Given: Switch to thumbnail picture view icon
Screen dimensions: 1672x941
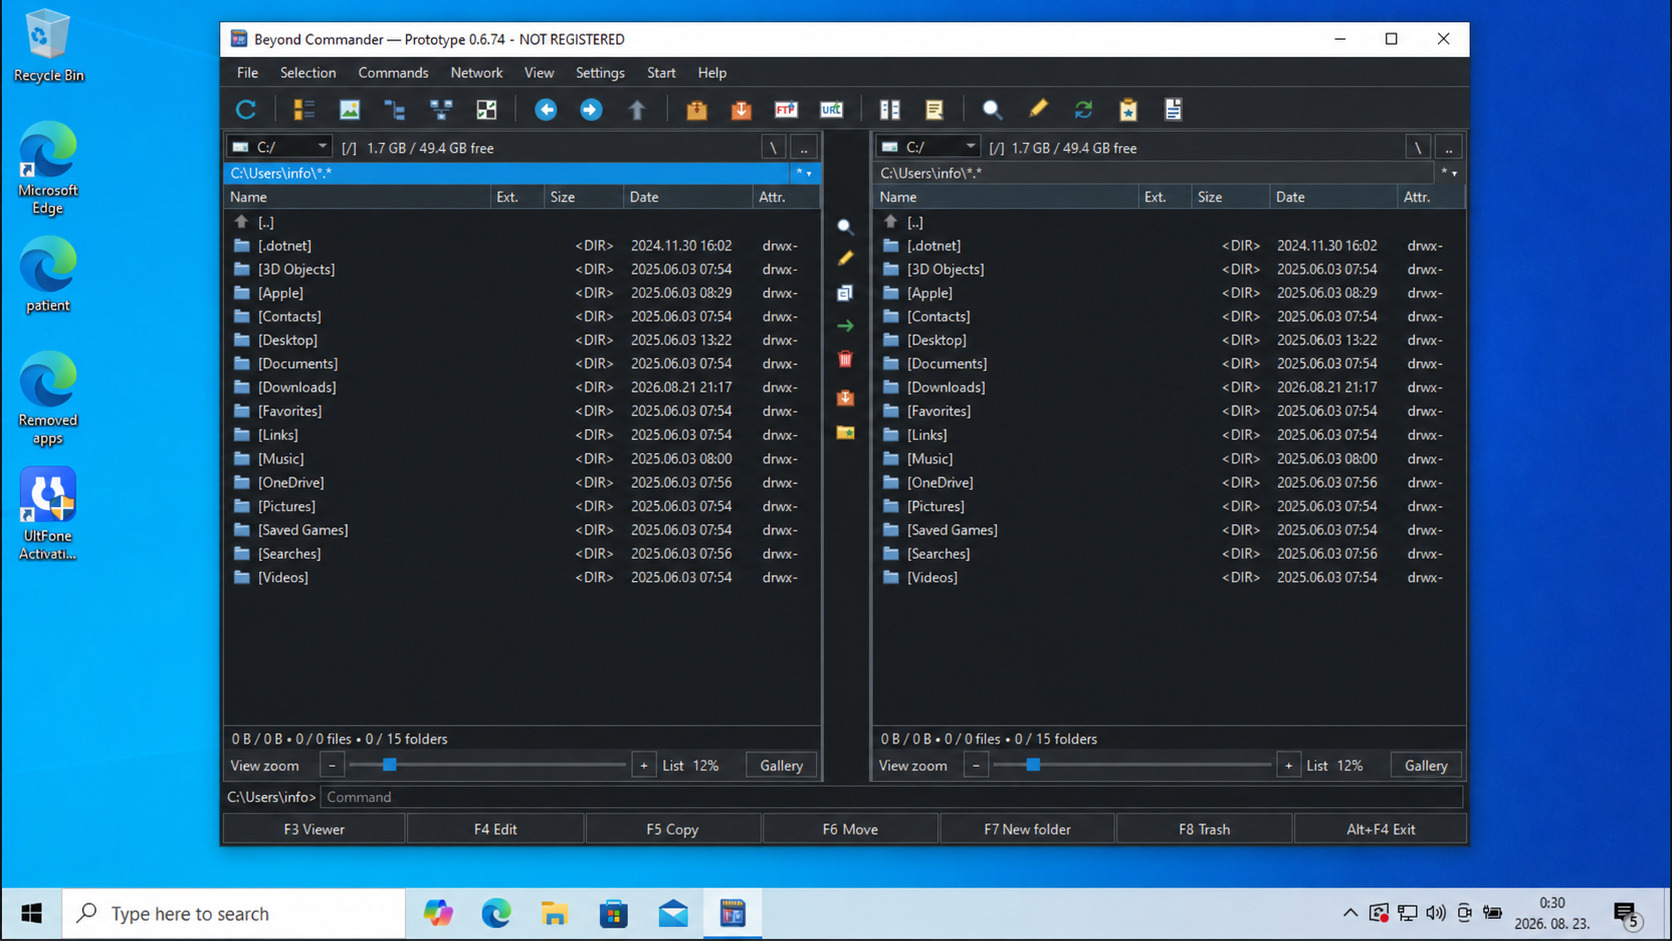Looking at the screenshot, I should (349, 109).
